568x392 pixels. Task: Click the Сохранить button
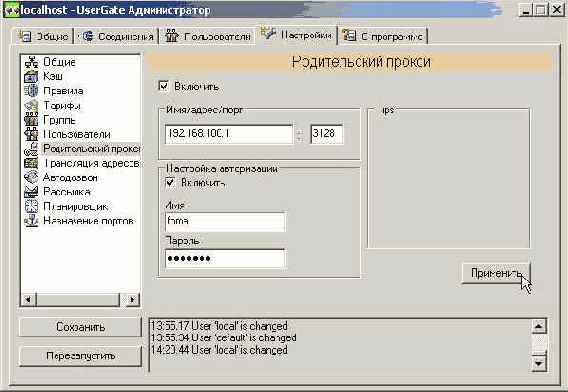(x=80, y=327)
